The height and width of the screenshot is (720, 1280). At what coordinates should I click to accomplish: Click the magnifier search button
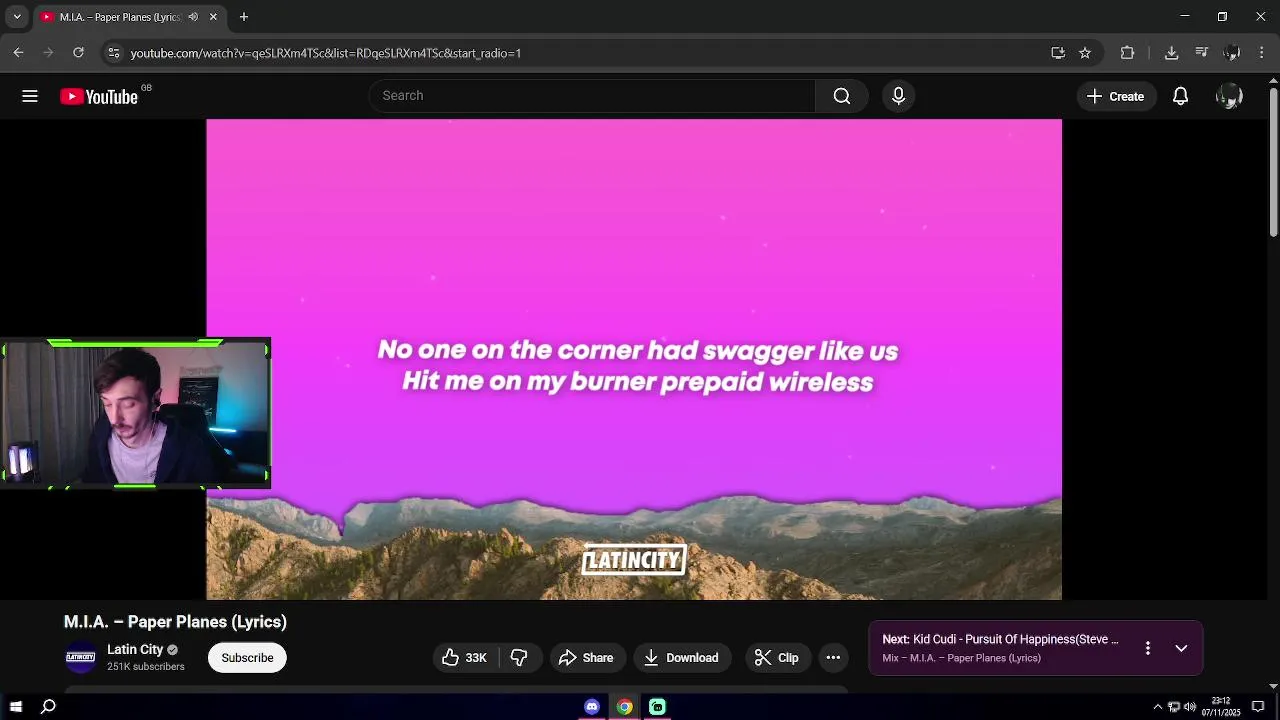click(842, 96)
